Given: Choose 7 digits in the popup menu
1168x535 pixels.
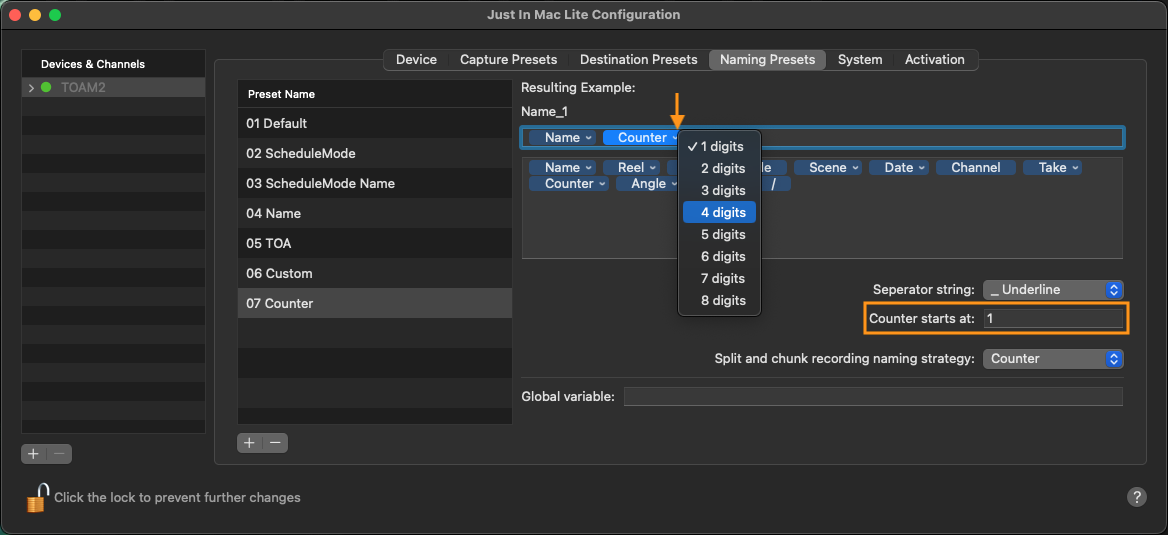Looking at the screenshot, I should tap(720, 279).
